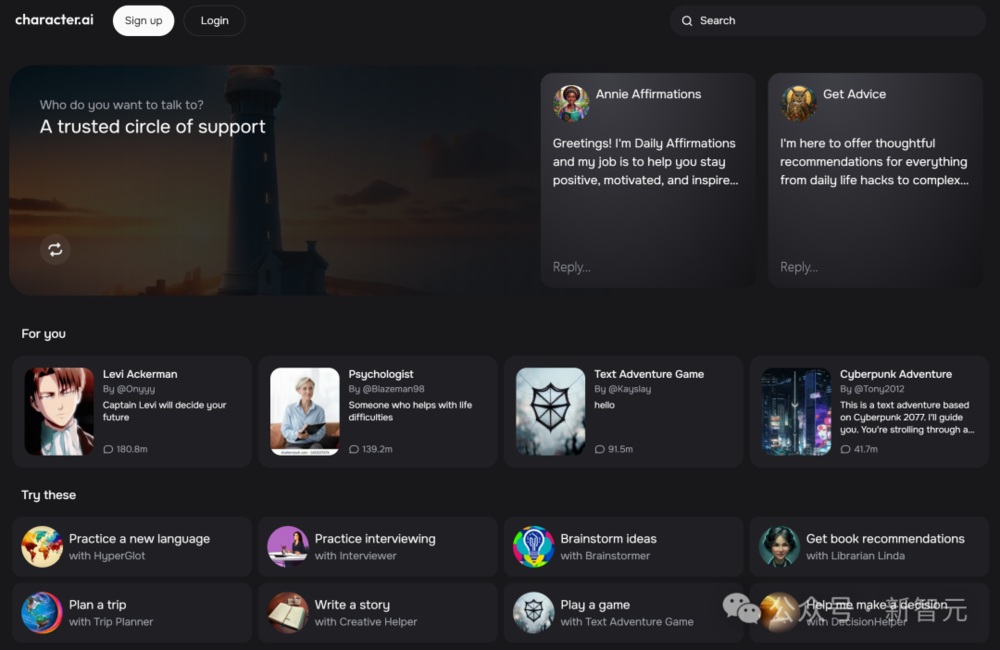Click the search magnifier icon
The height and width of the screenshot is (650, 1000).
(x=687, y=21)
